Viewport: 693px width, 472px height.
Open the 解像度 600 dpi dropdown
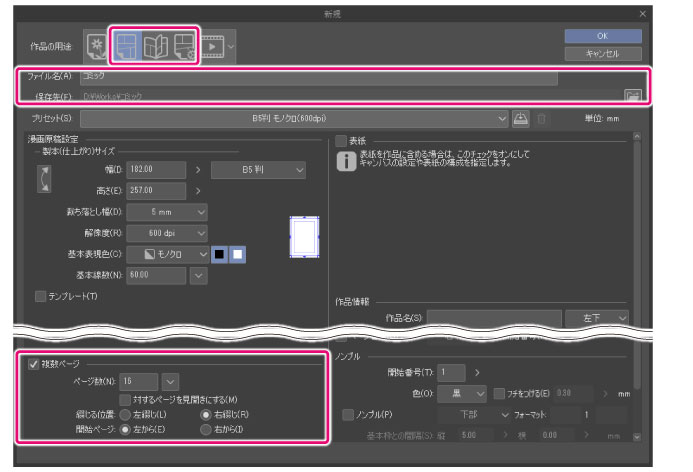(x=167, y=233)
